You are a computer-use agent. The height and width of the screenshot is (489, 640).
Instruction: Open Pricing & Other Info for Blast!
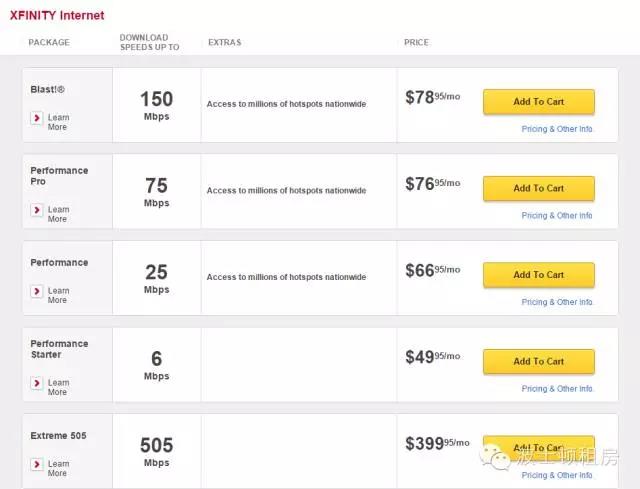(557, 129)
